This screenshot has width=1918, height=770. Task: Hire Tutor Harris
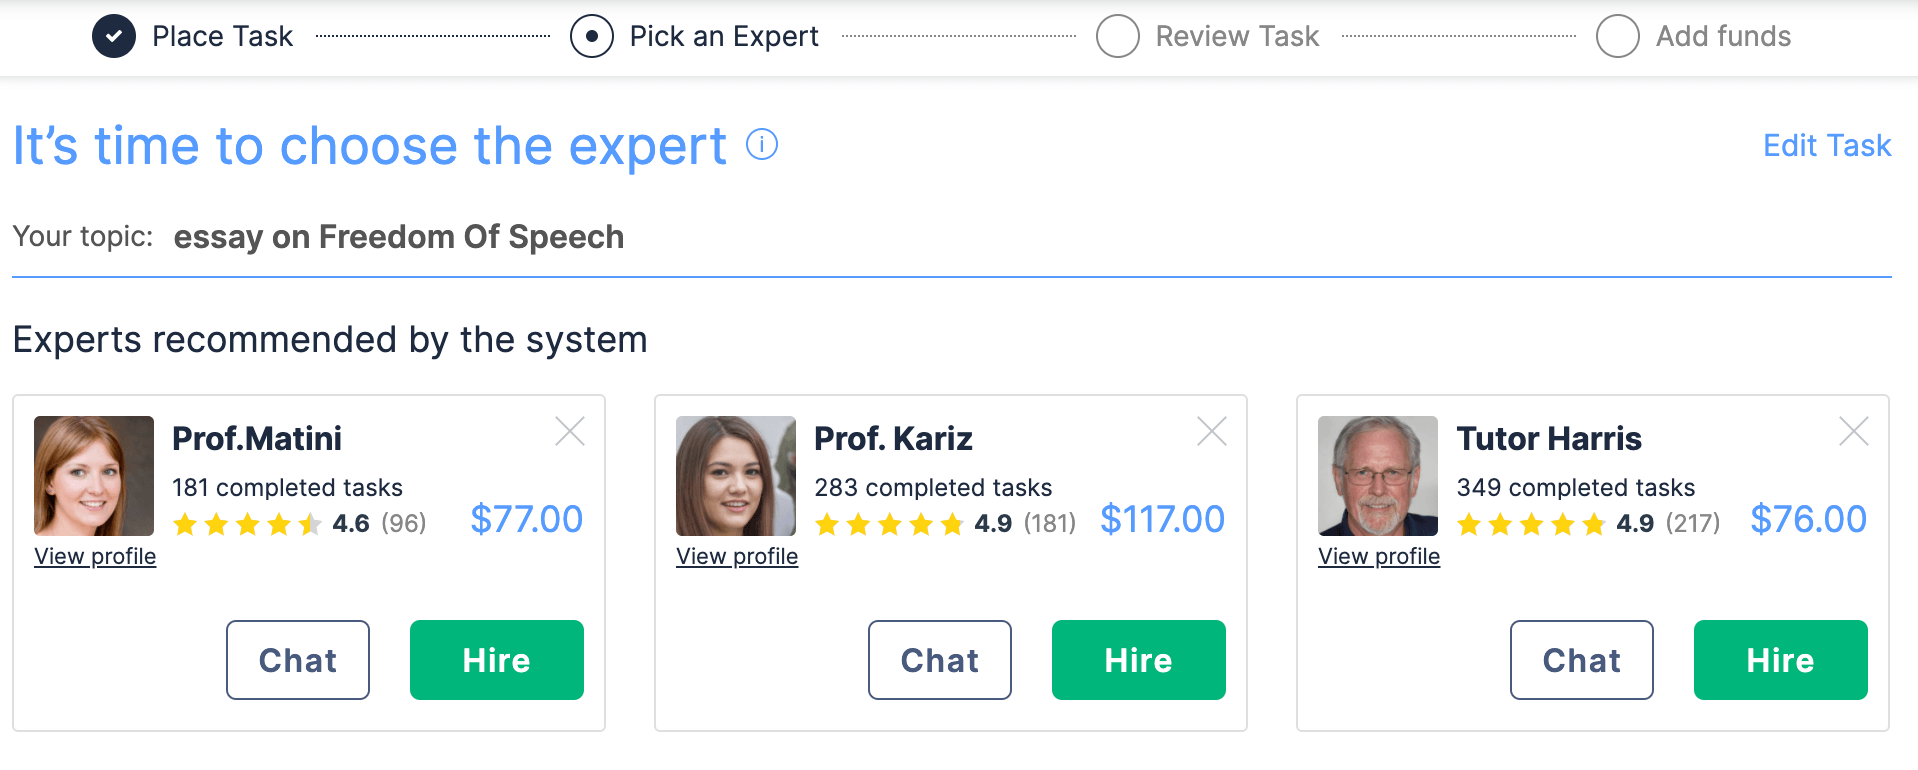[x=1781, y=660]
